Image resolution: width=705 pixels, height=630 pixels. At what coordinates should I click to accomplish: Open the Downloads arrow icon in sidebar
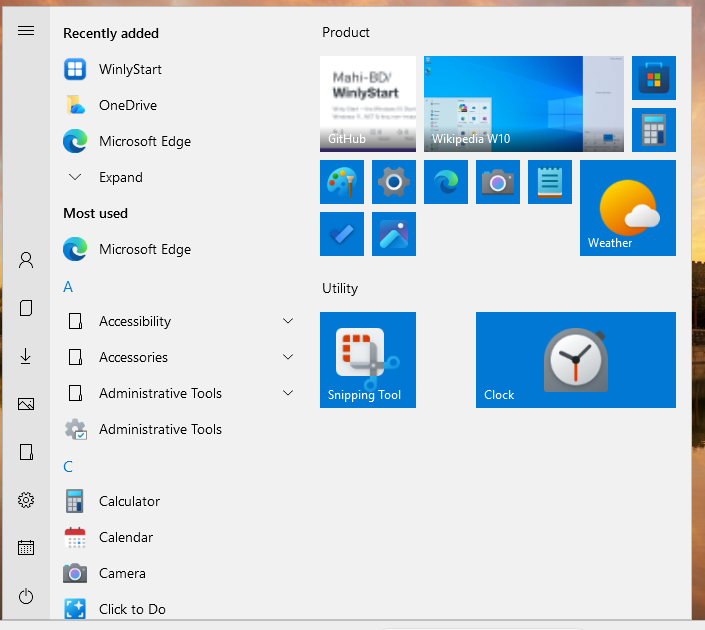tap(26, 356)
